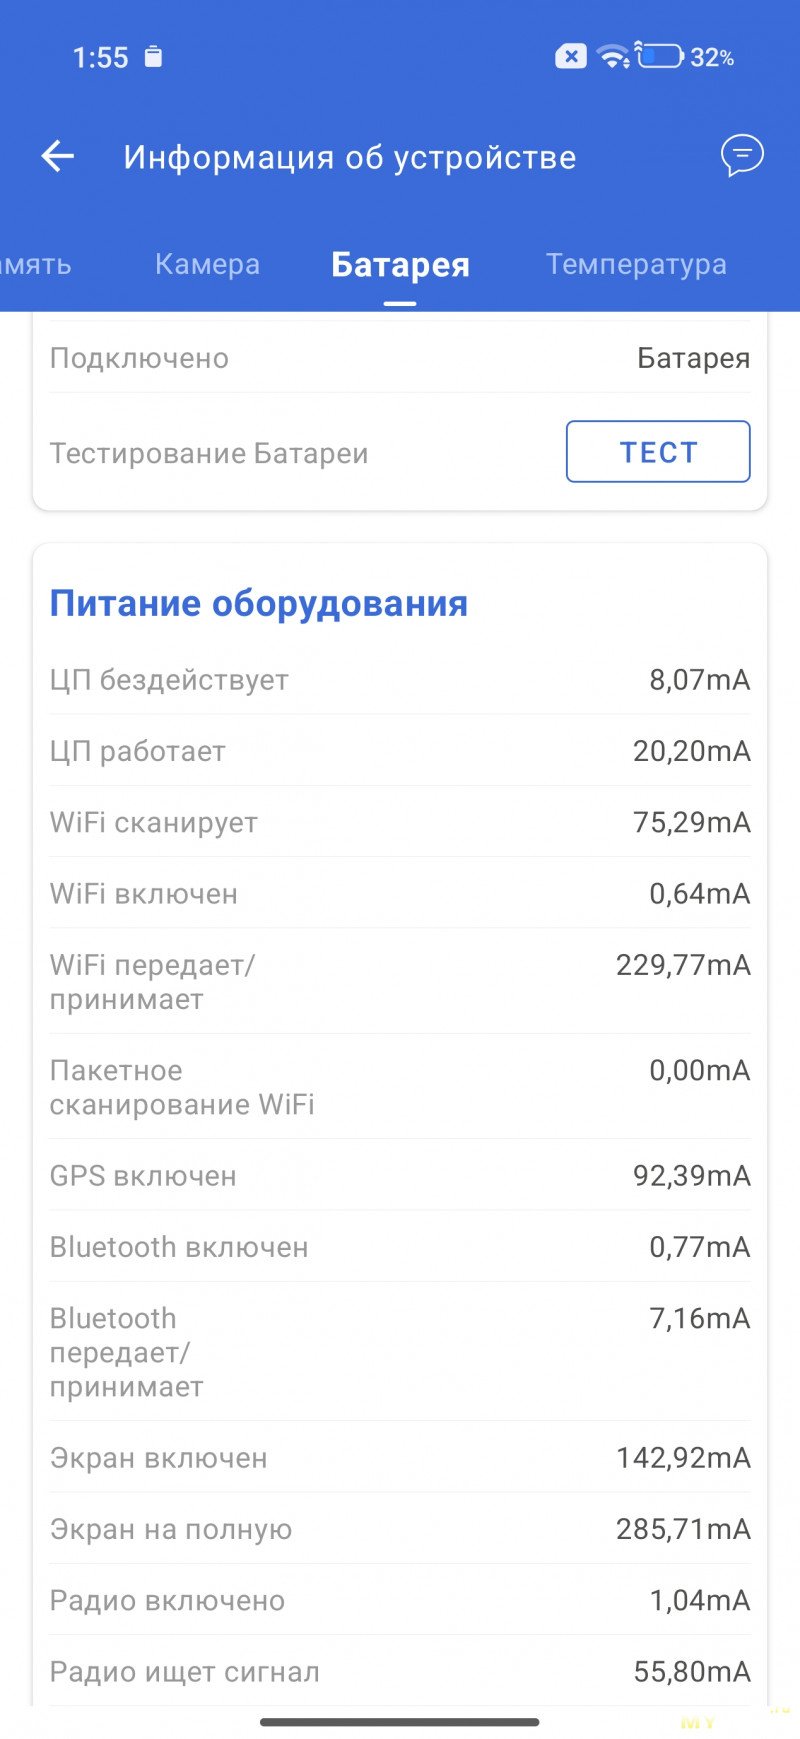Tap the Wi-Fi status icon
The width and height of the screenshot is (800, 1739).
[613, 57]
